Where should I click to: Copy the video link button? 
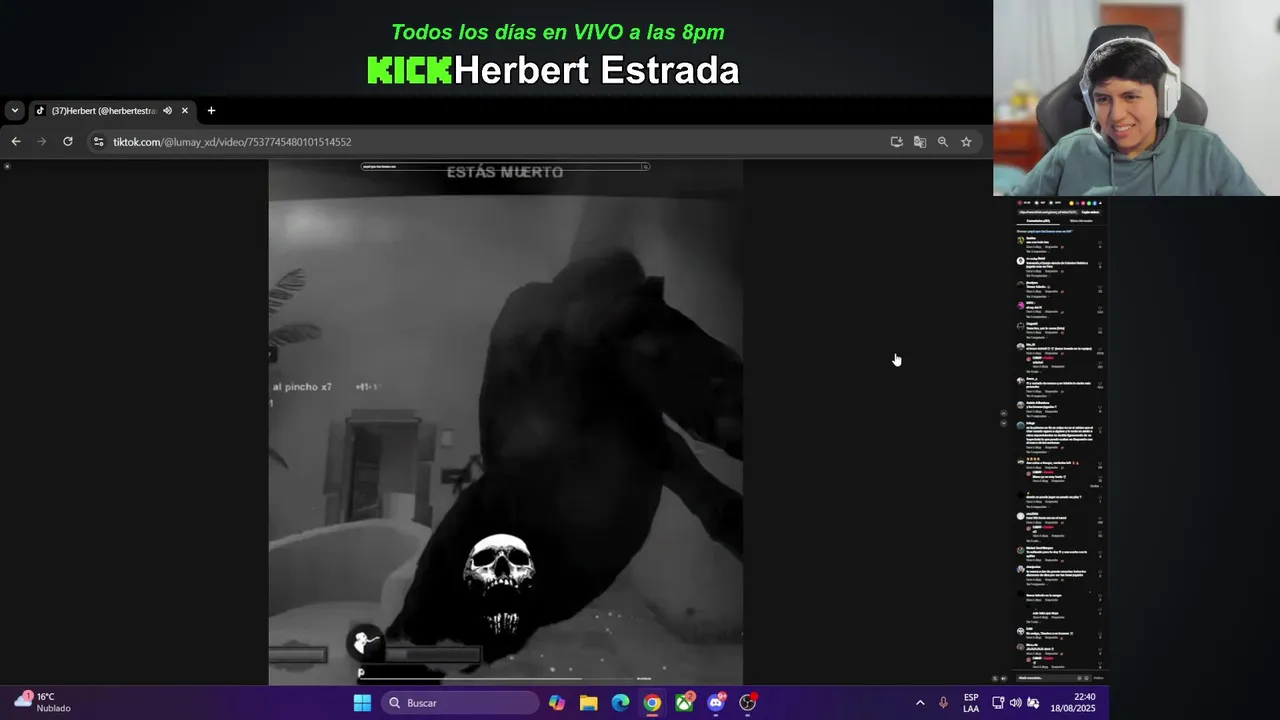coord(1090,212)
